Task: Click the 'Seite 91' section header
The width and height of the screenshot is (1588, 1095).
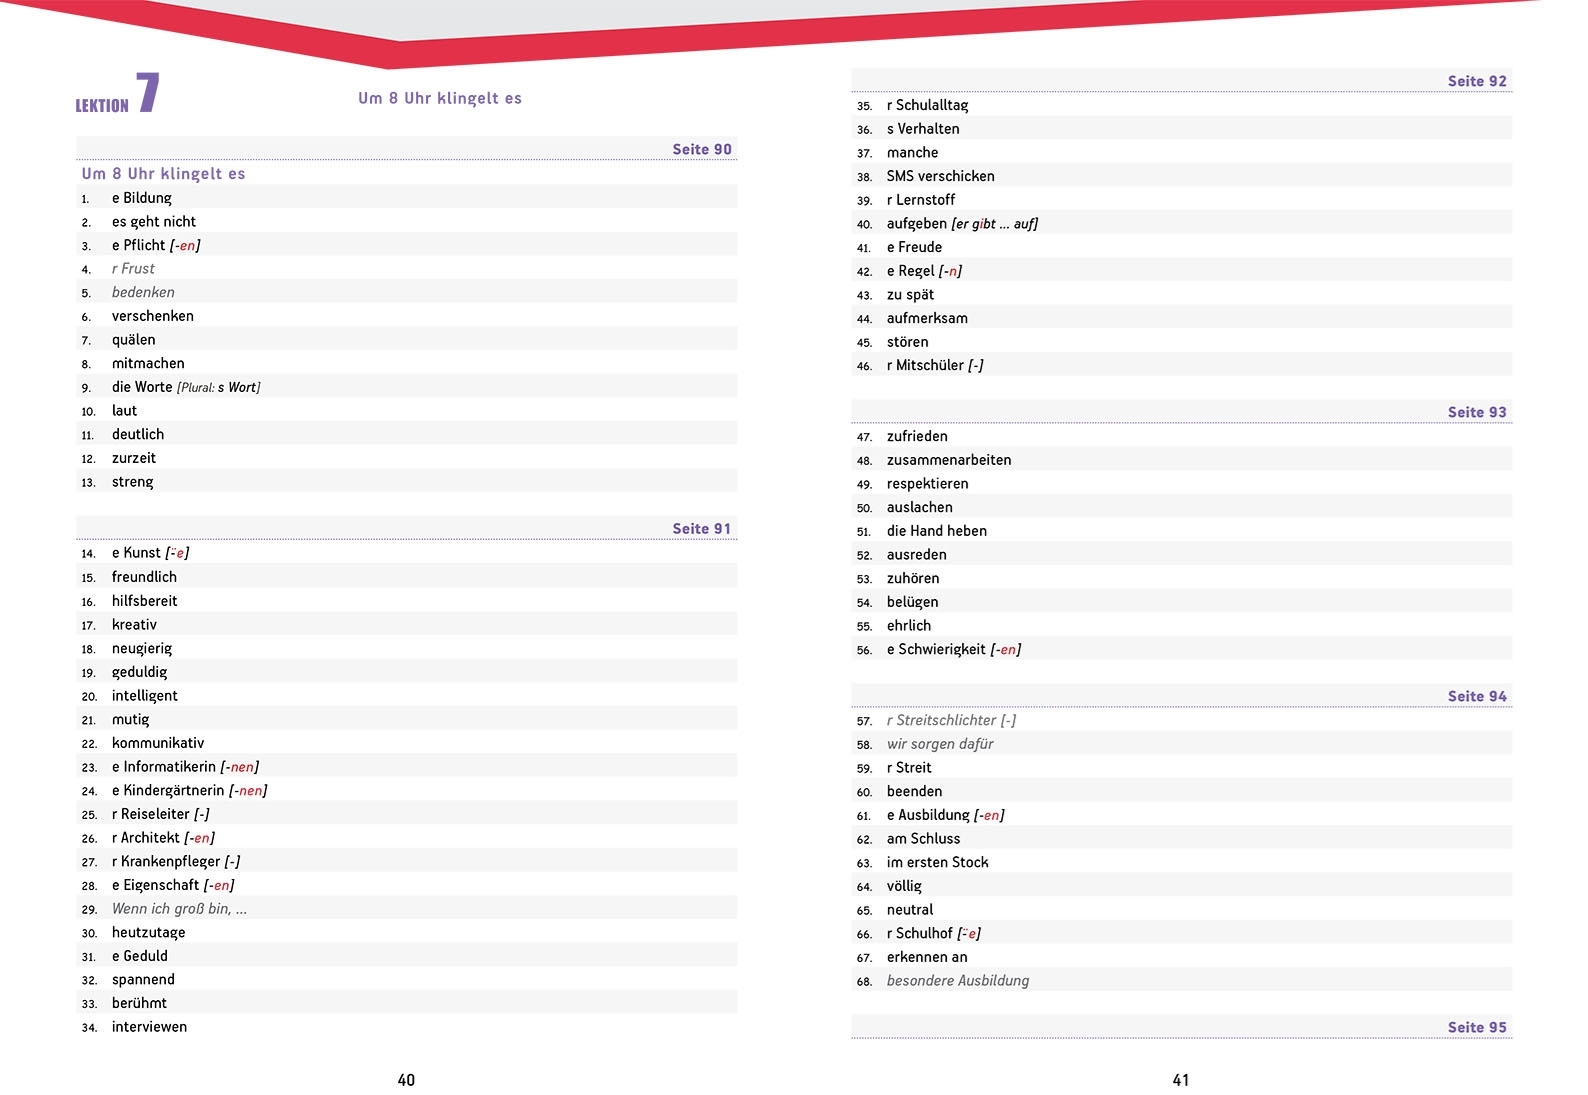Action: pos(701,528)
